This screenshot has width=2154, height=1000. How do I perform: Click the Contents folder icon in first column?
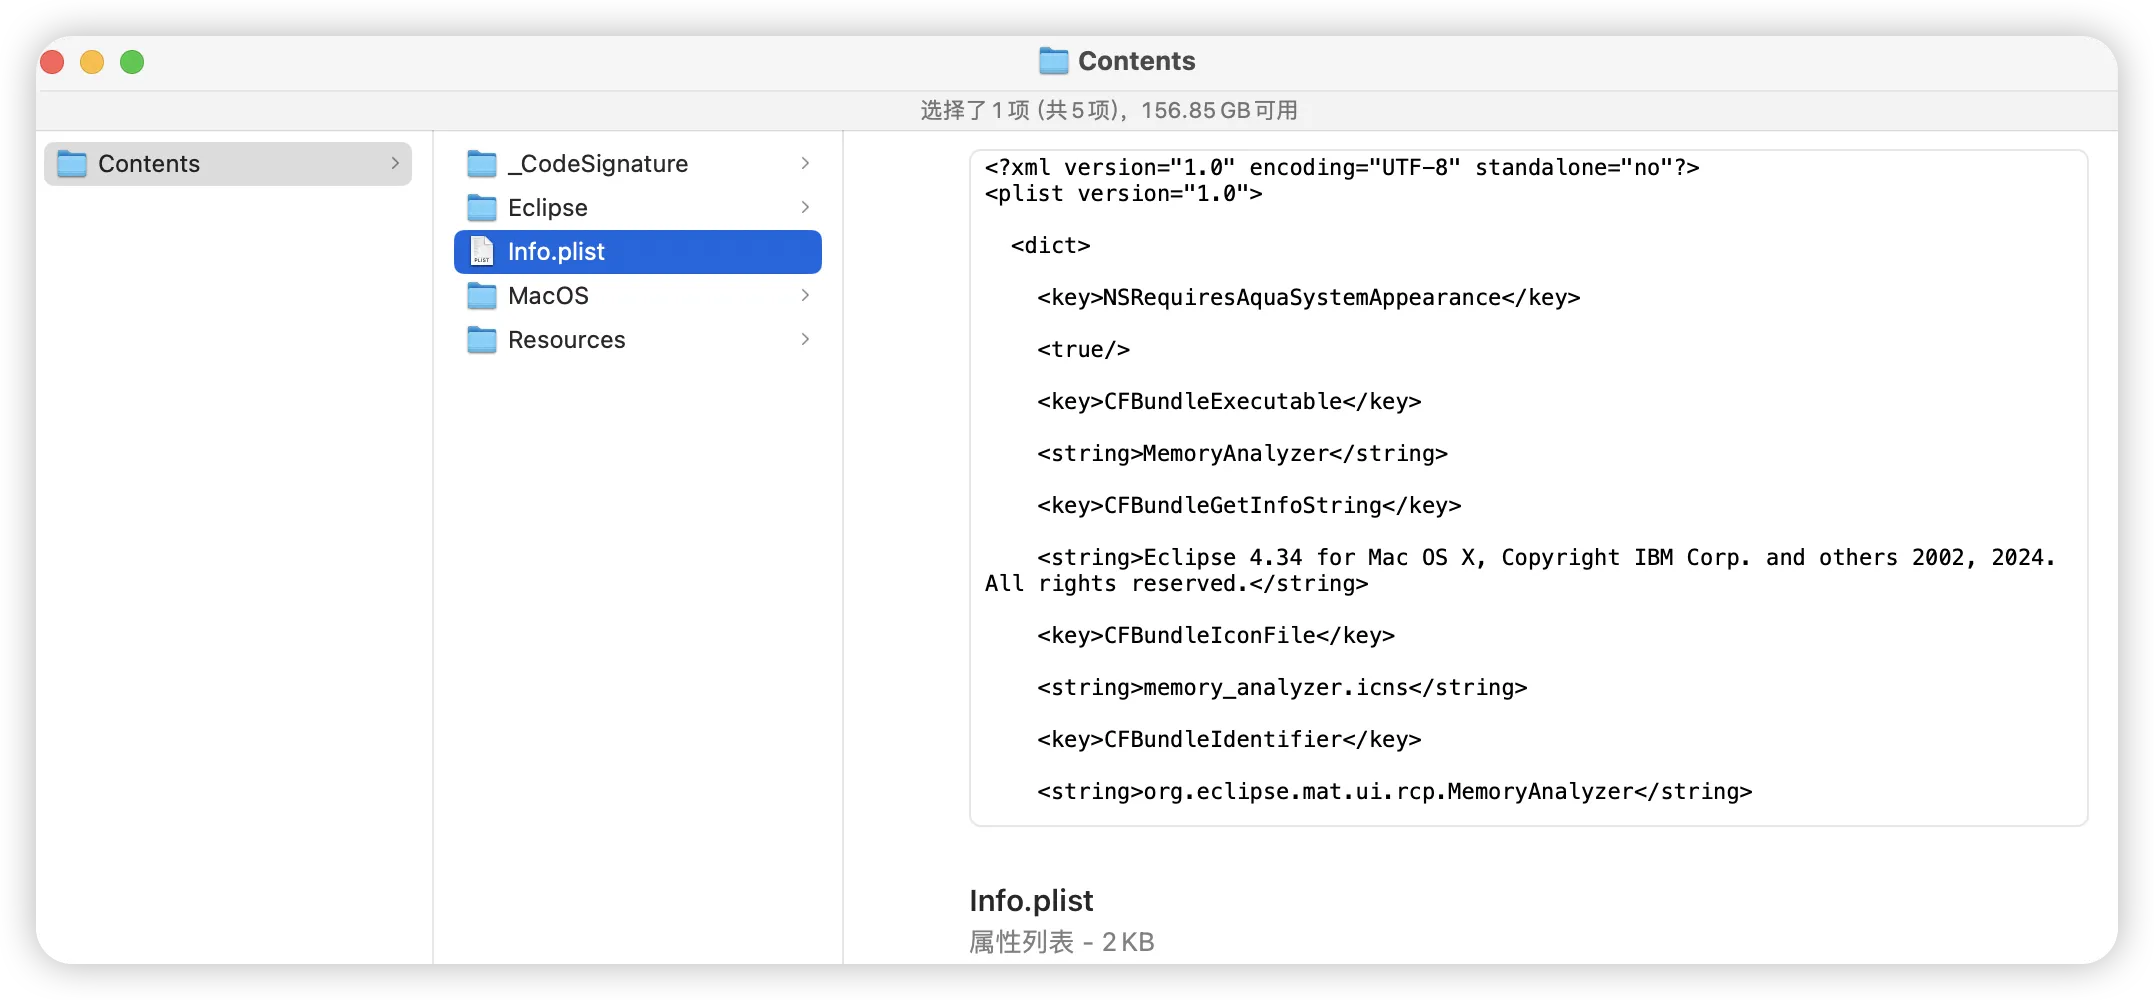point(72,163)
